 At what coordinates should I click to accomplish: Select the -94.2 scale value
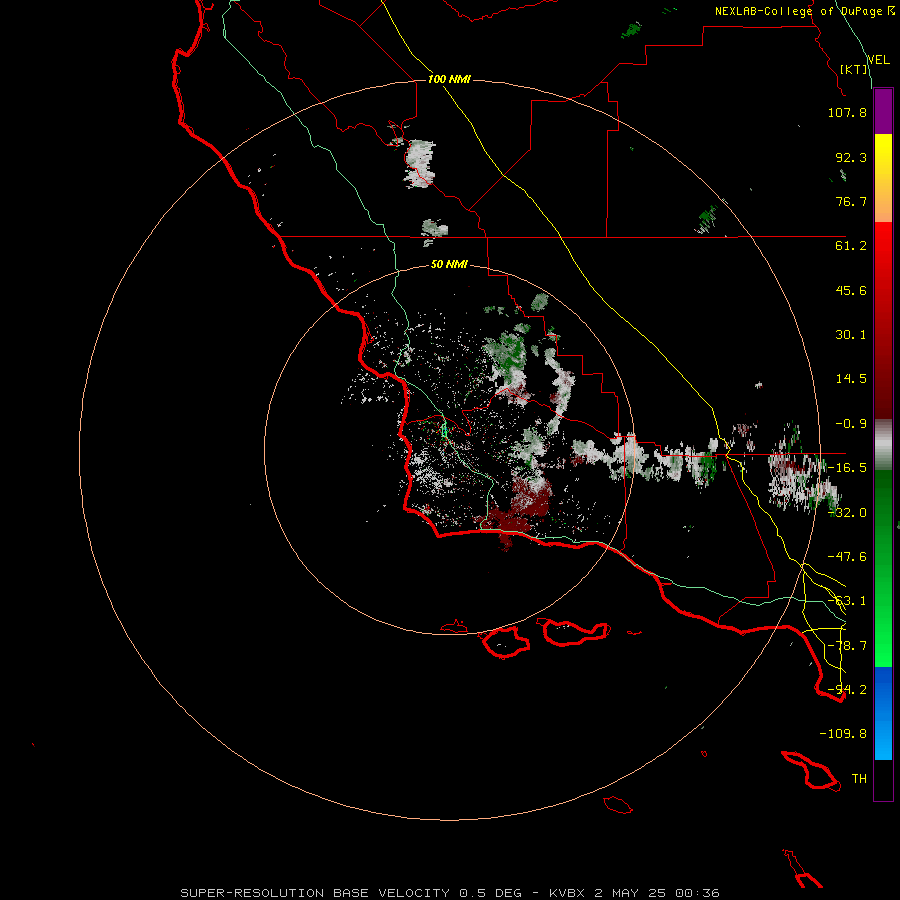pyautogui.click(x=847, y=690)
